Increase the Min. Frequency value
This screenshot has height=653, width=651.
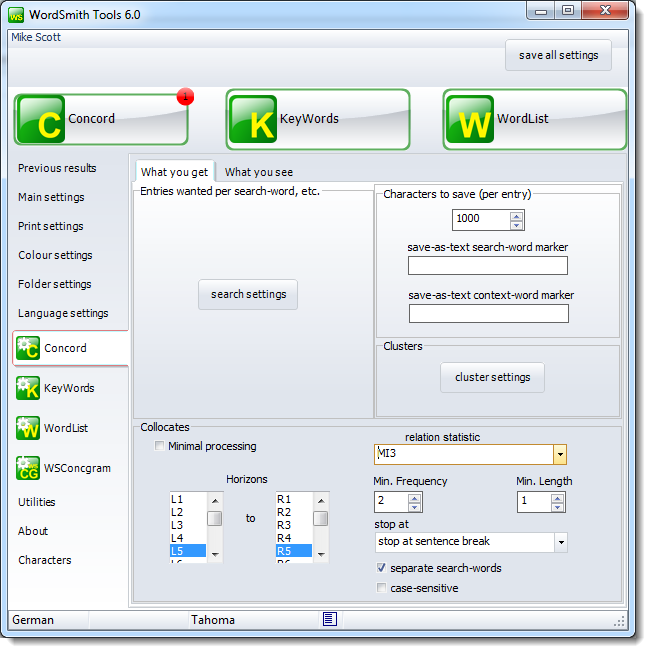pos(415,497)
